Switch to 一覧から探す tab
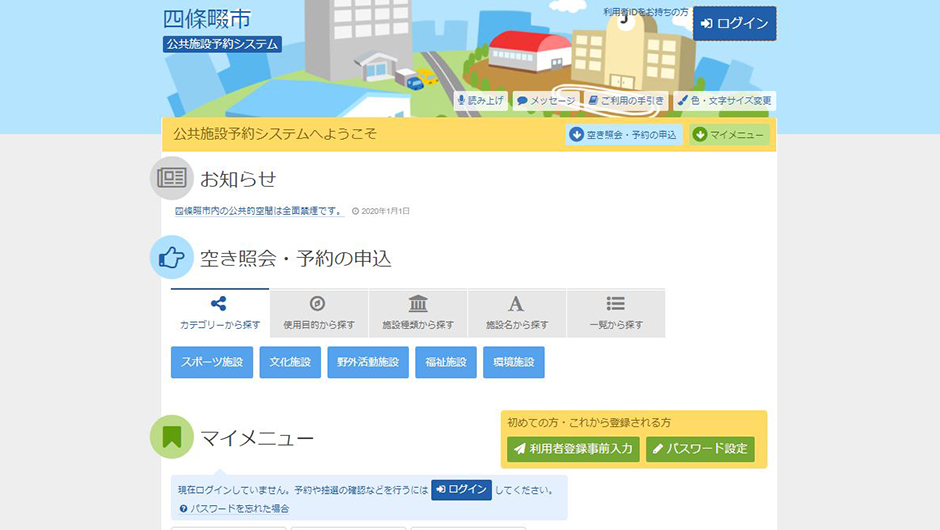The height and width of the screenshot is (530, 940). 615,313
